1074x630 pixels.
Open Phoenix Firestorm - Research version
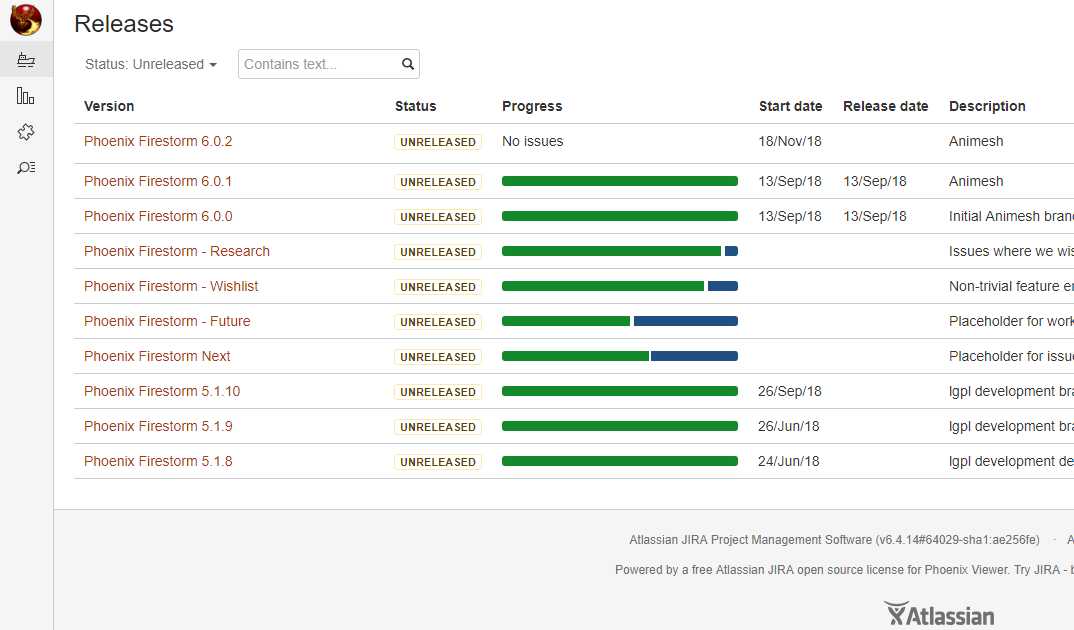[x=177, y=251]
